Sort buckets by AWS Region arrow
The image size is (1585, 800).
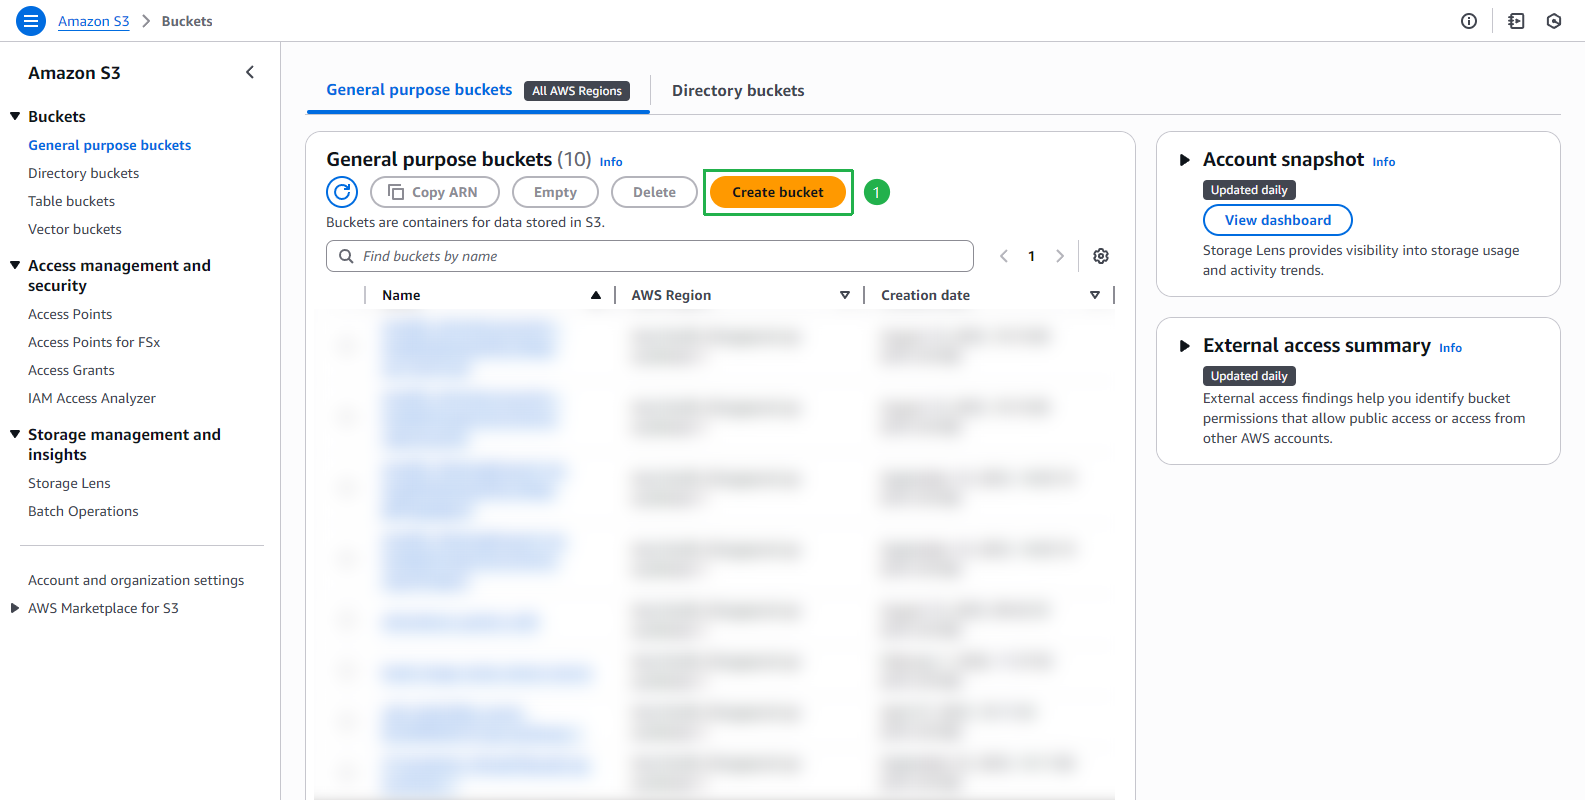pyautogui.click(x=845, y=295)
